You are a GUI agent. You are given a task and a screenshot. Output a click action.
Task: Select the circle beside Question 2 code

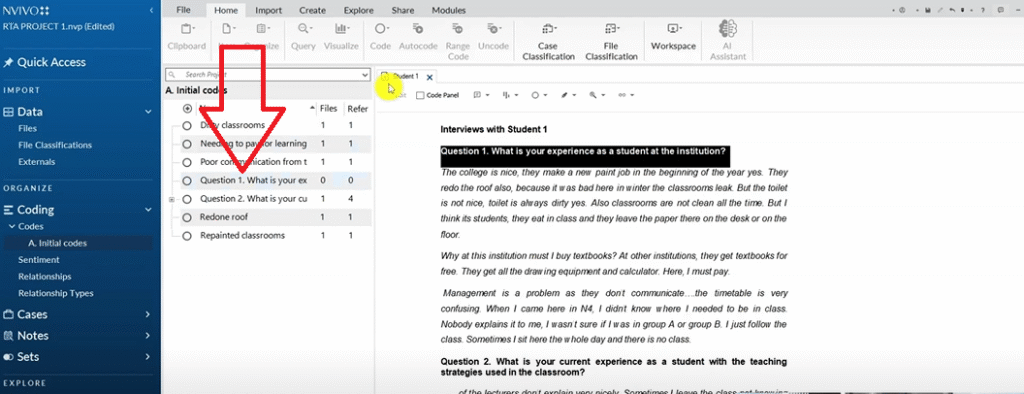point(187,199)
